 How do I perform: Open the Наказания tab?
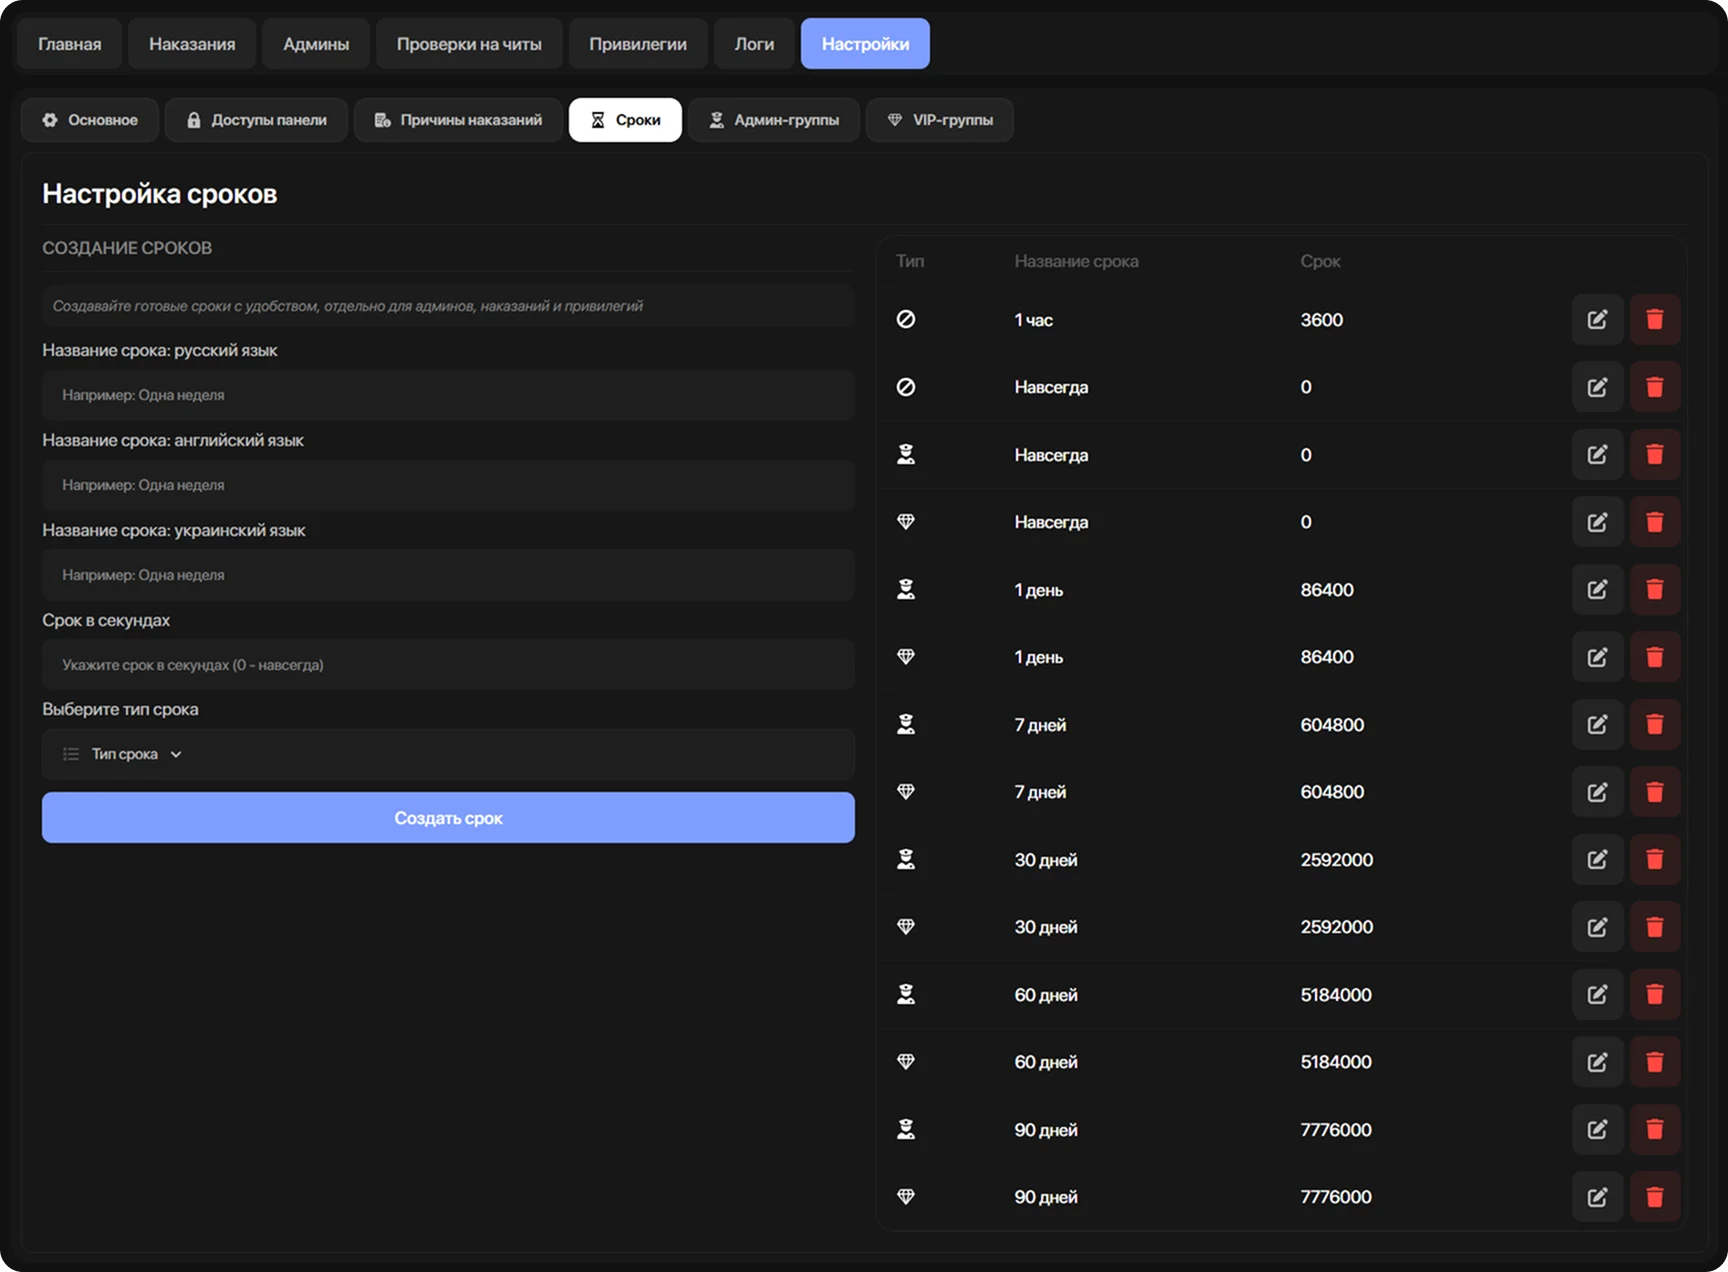click(x=192, y=44)
